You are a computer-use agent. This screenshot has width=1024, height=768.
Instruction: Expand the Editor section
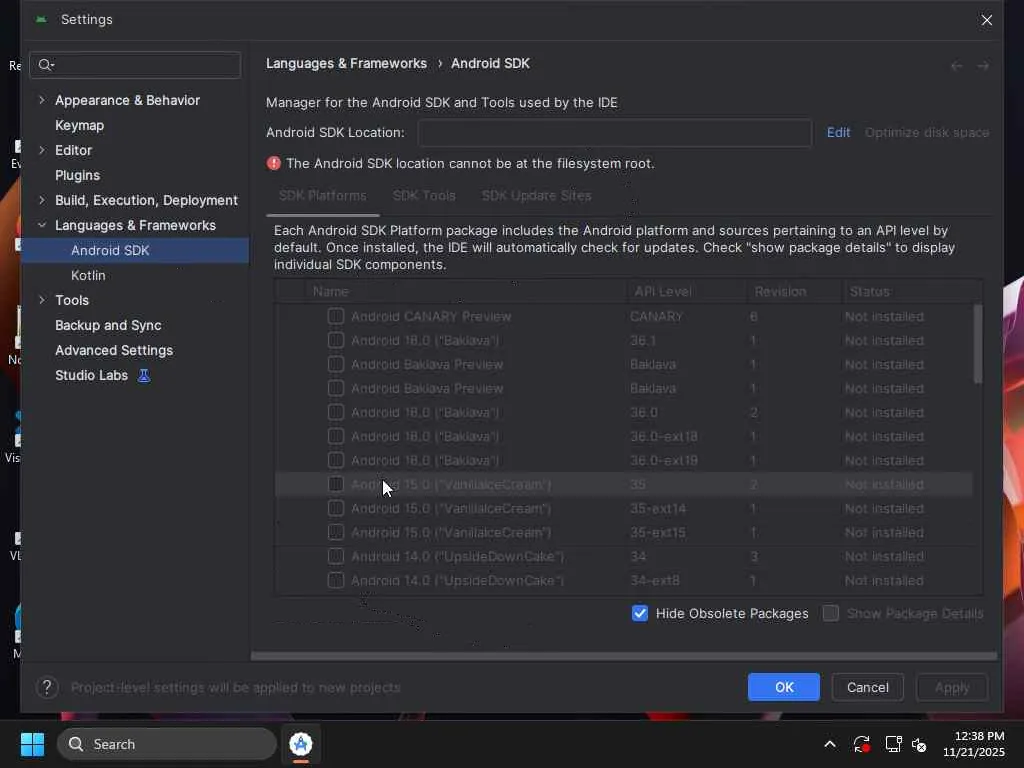point(42,150)
